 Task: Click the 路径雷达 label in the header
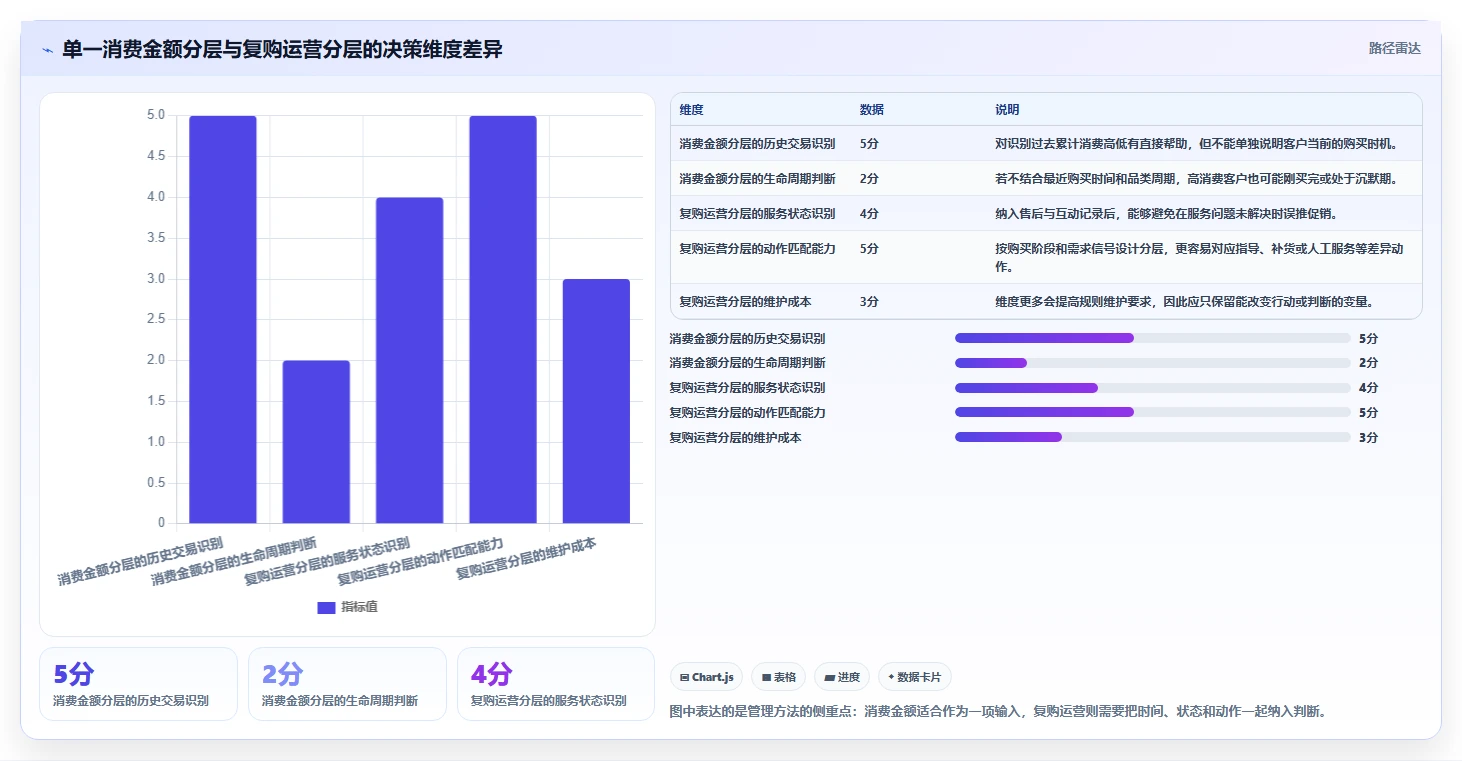coord(1395,48)
